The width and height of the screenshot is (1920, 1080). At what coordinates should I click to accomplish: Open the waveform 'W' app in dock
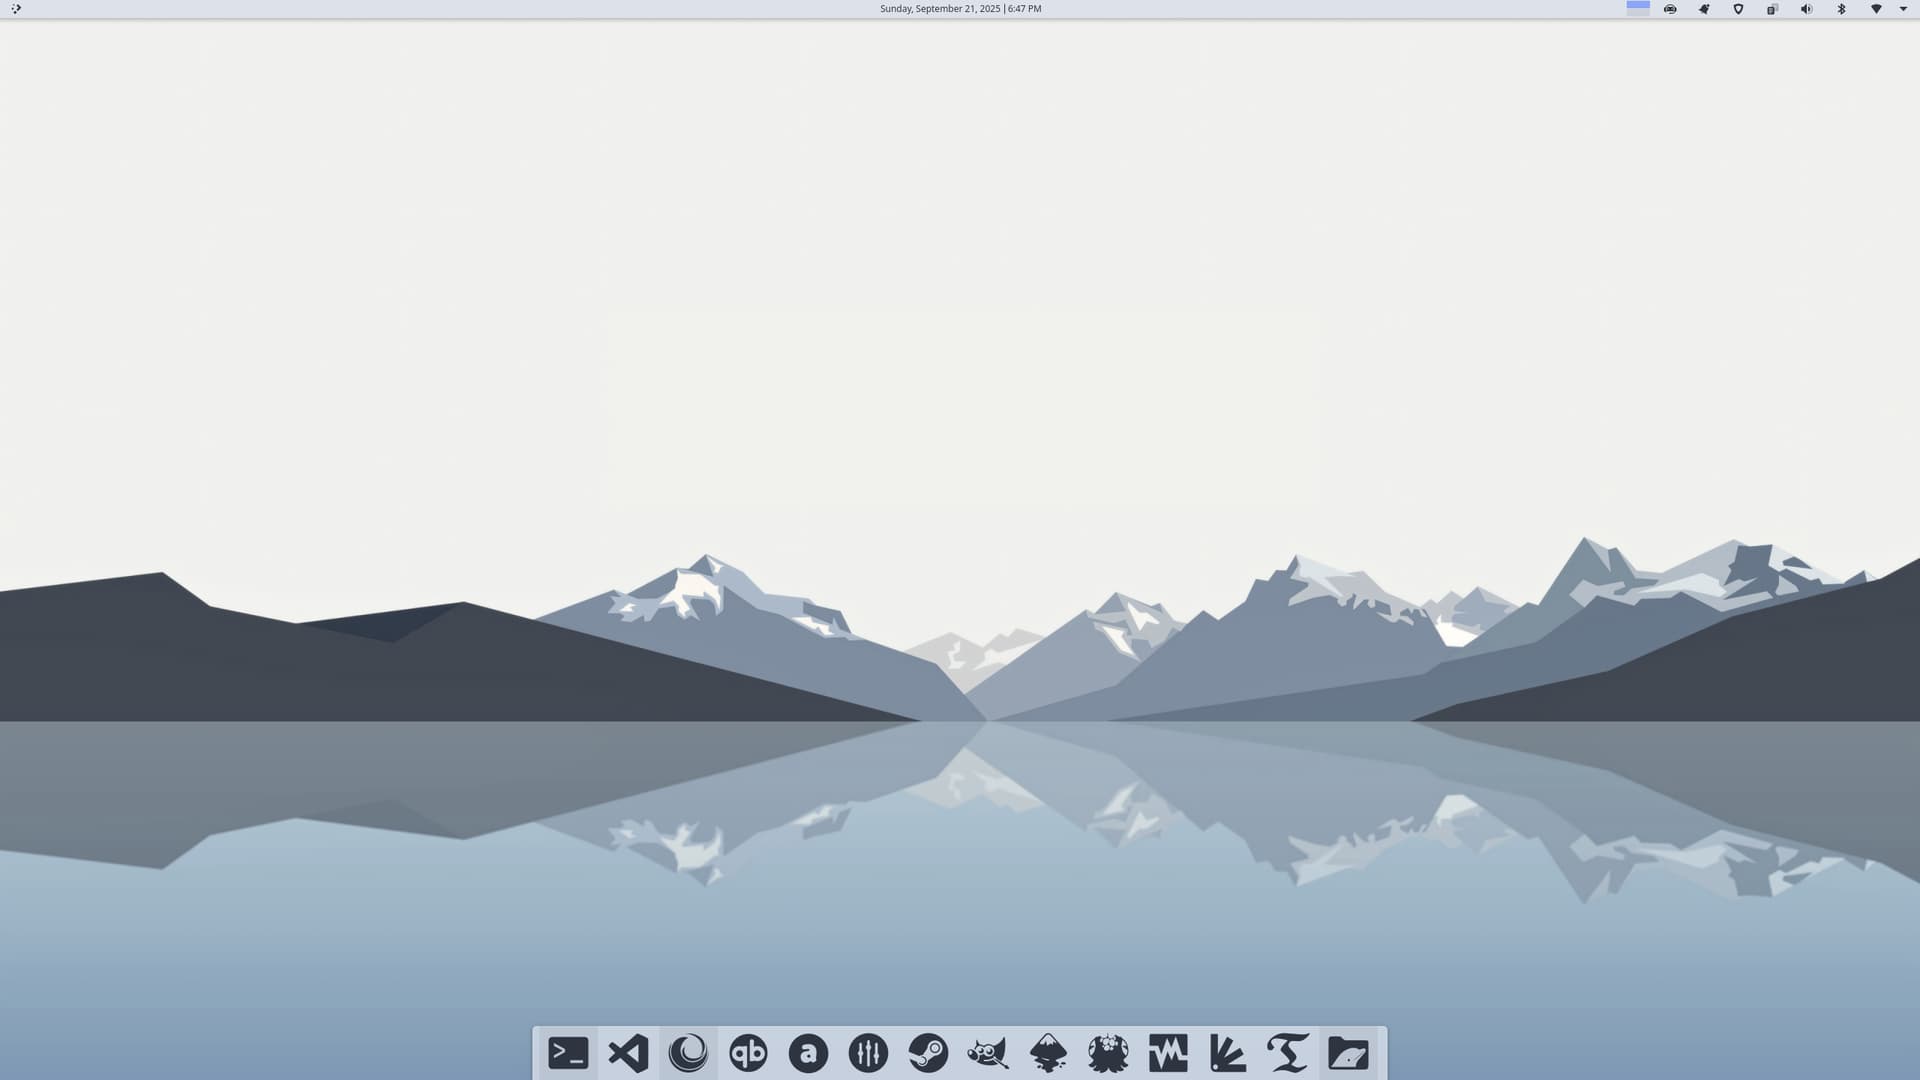click(1168, 1053)
